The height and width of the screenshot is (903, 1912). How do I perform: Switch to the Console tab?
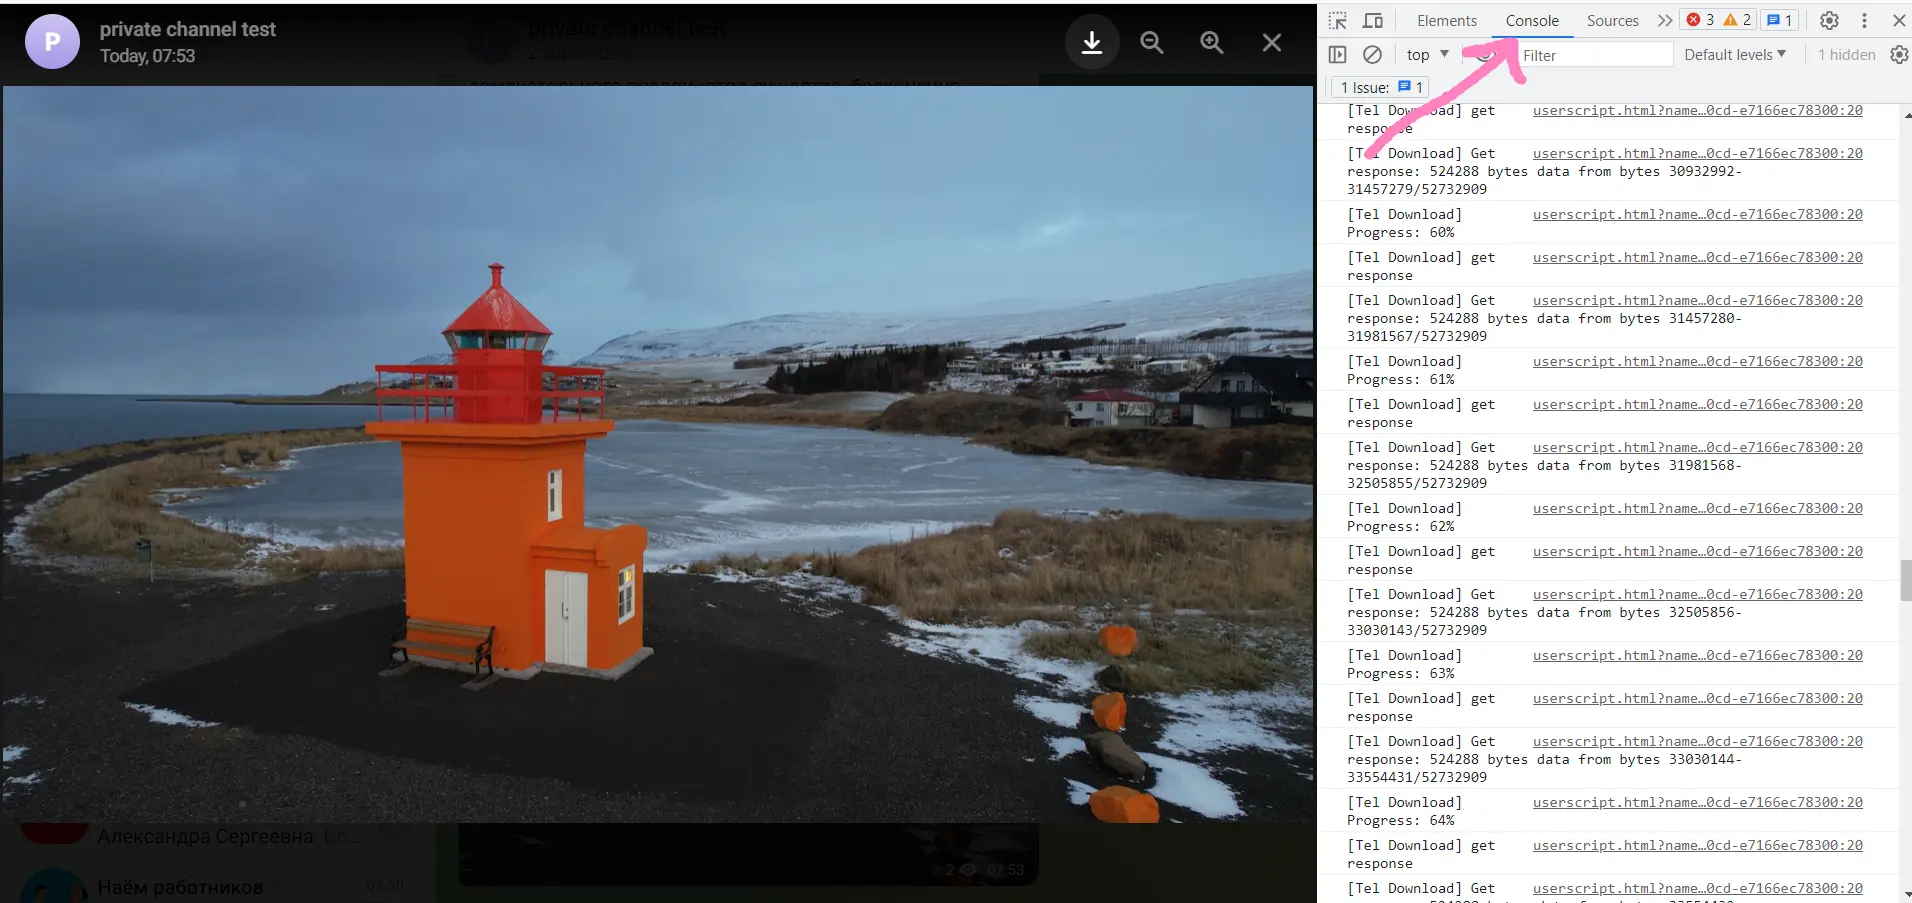[1532, 20]
